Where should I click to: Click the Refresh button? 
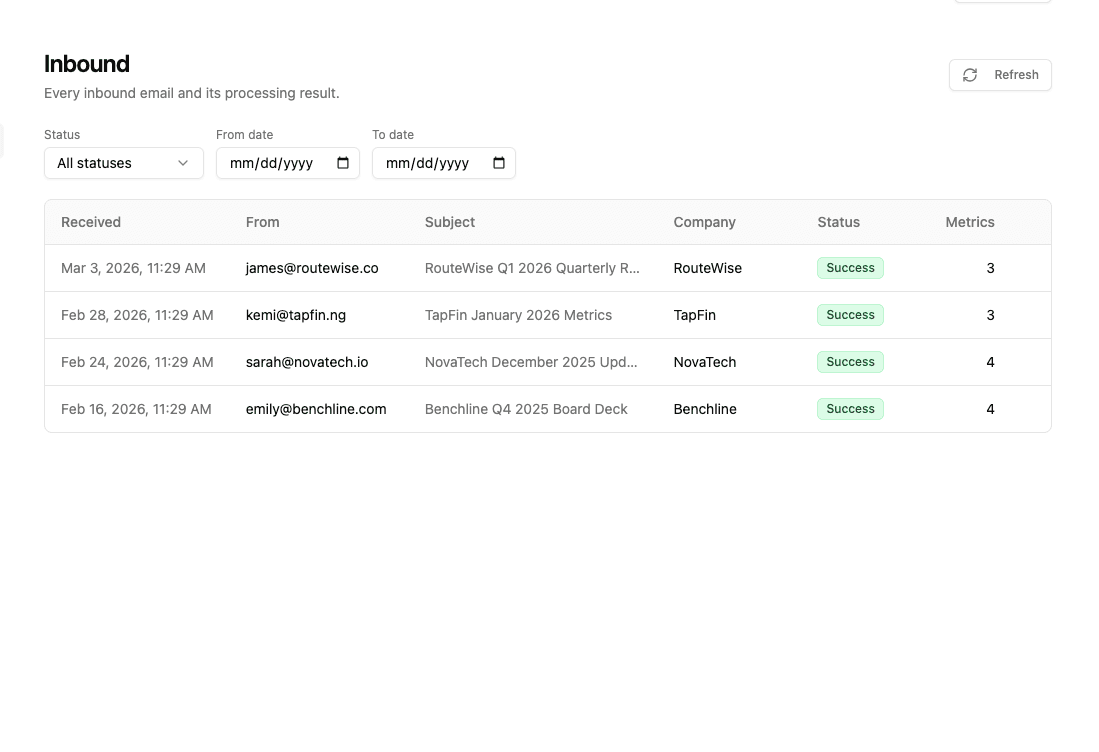(1000, 75)
